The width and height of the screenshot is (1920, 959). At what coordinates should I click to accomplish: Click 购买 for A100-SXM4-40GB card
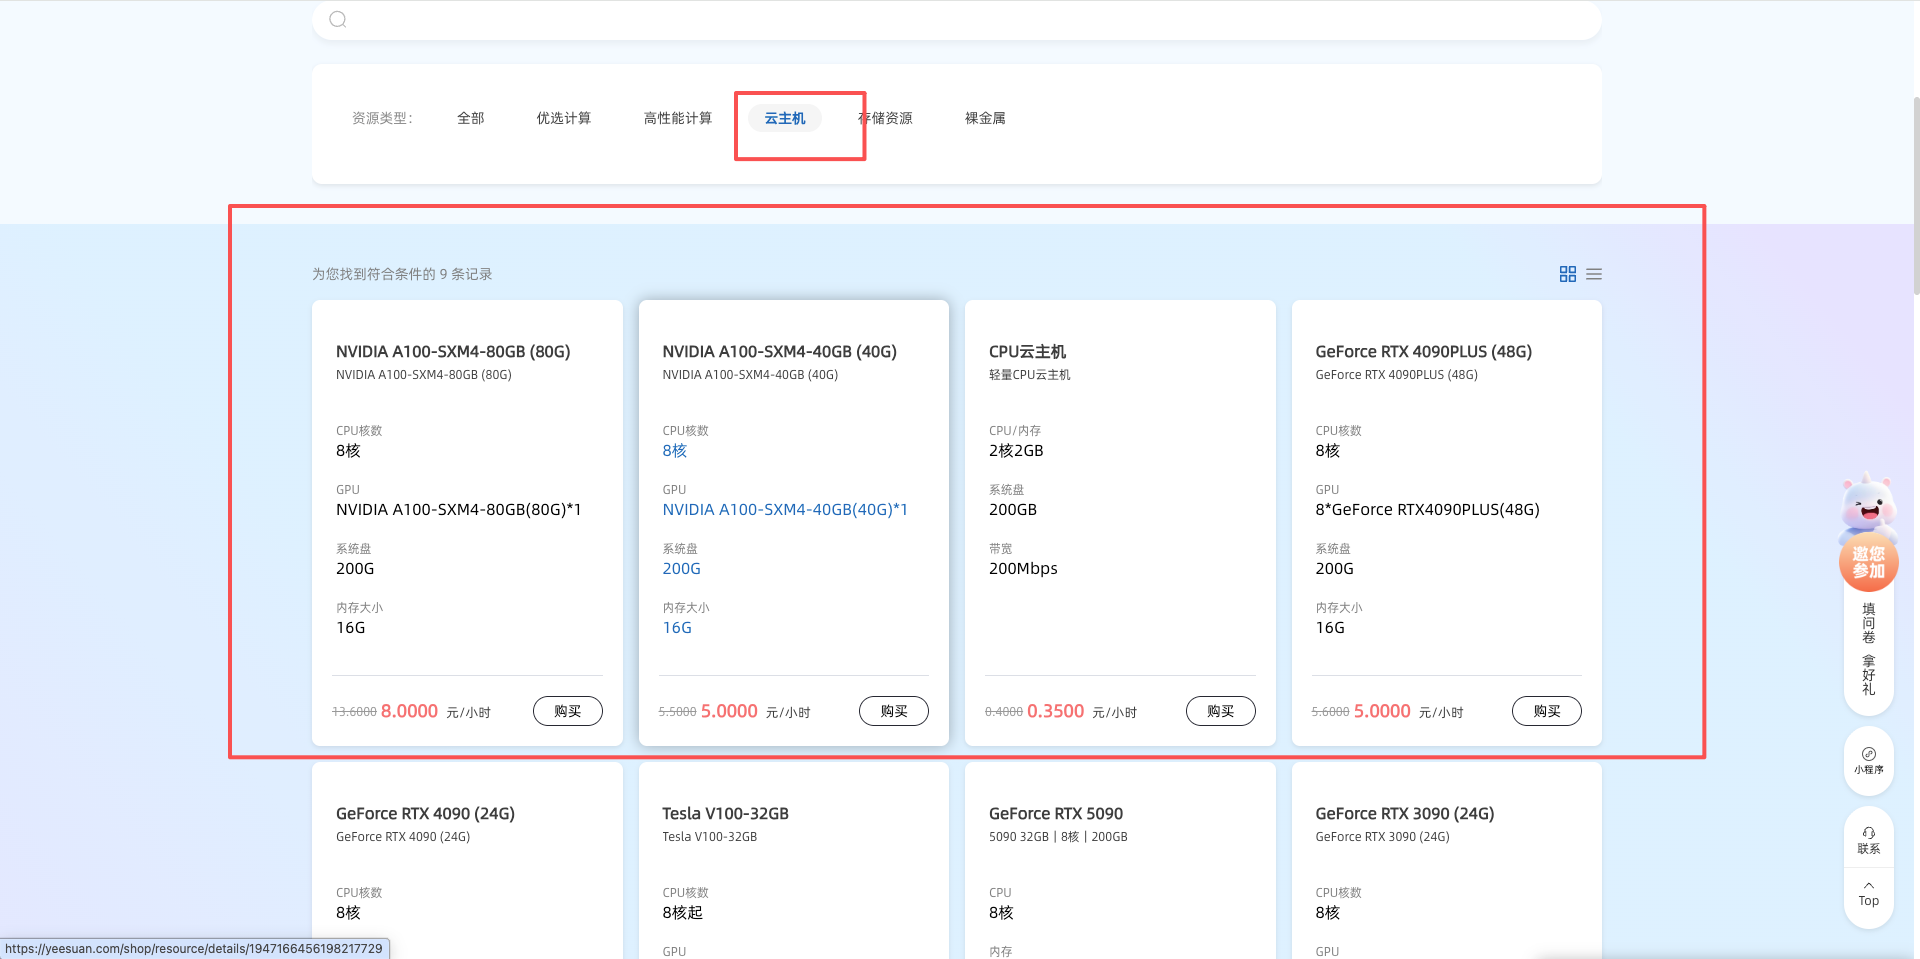point(893,711)
